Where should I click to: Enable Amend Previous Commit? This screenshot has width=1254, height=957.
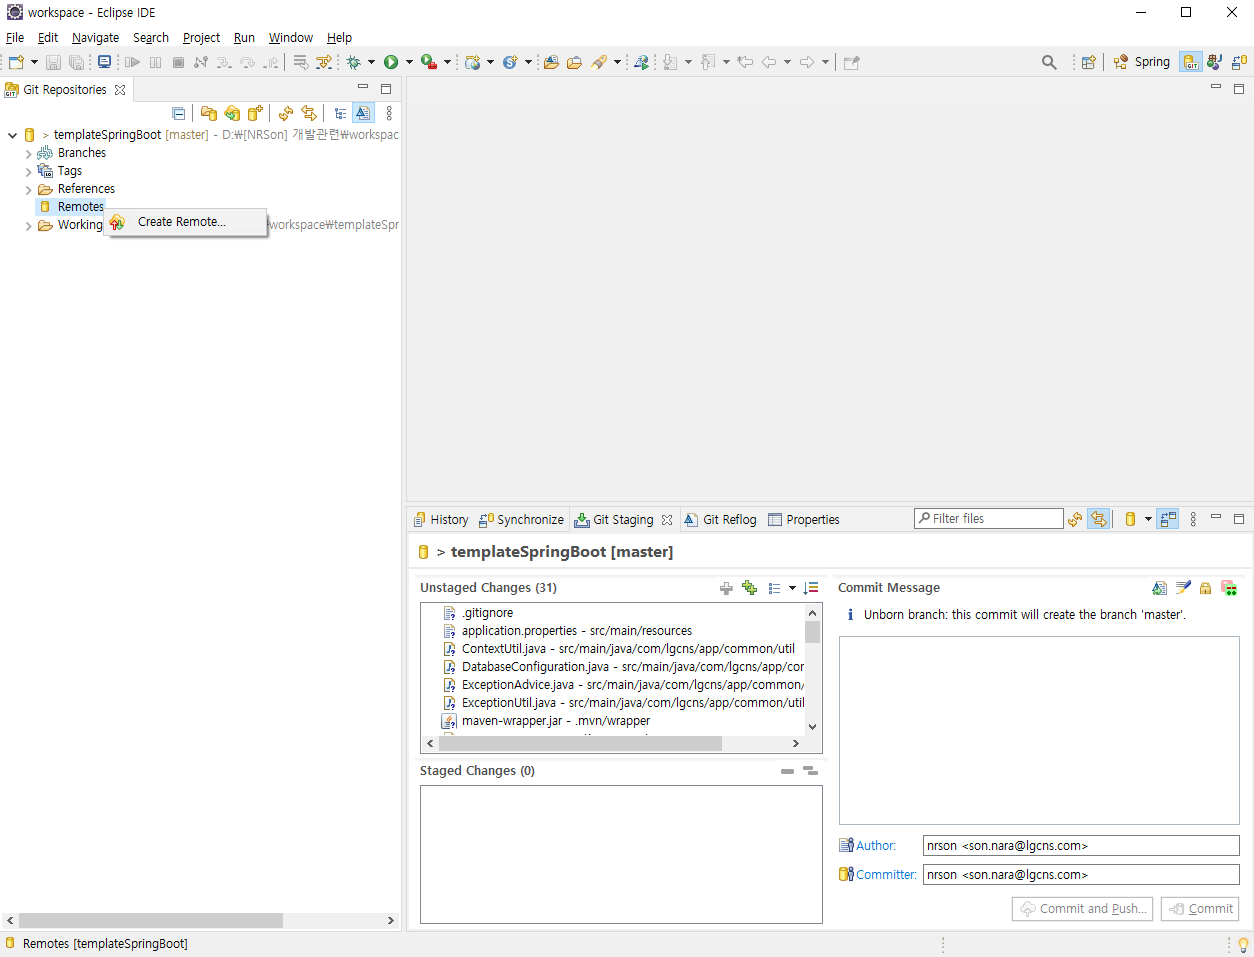click(1160, 588)
